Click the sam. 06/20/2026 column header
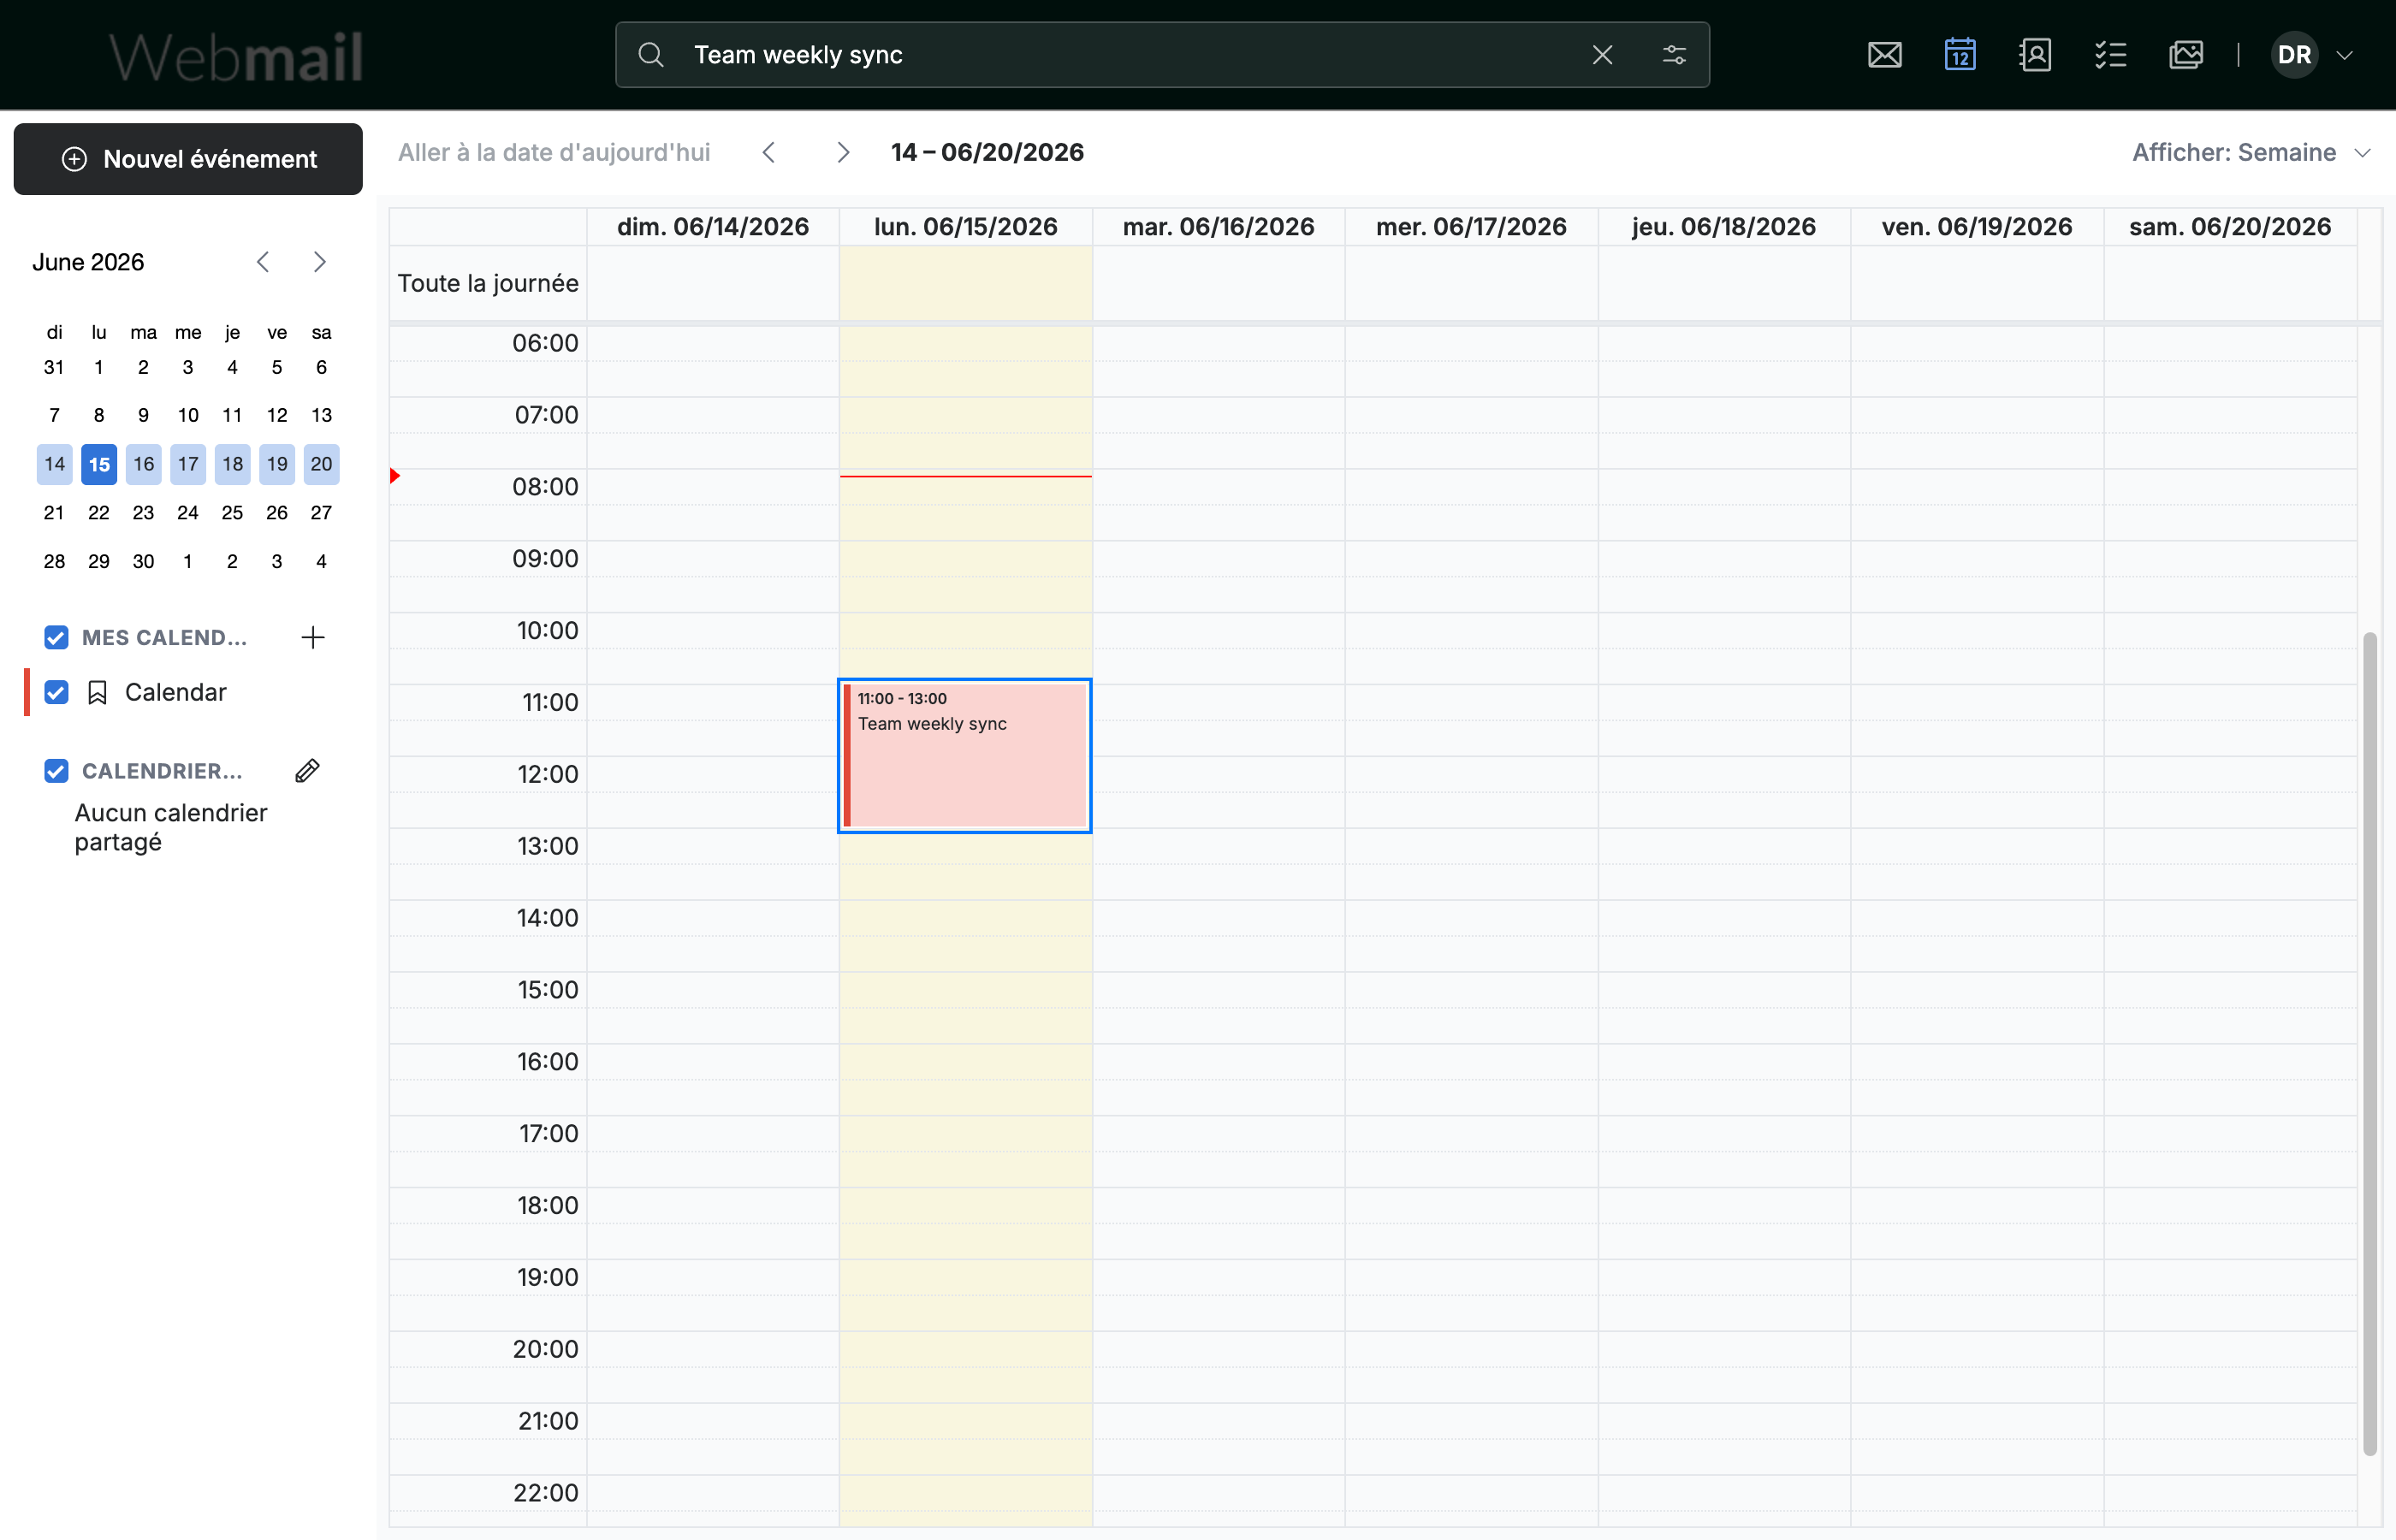Screen dimensions: 2396x1540 pos(2230,227)
